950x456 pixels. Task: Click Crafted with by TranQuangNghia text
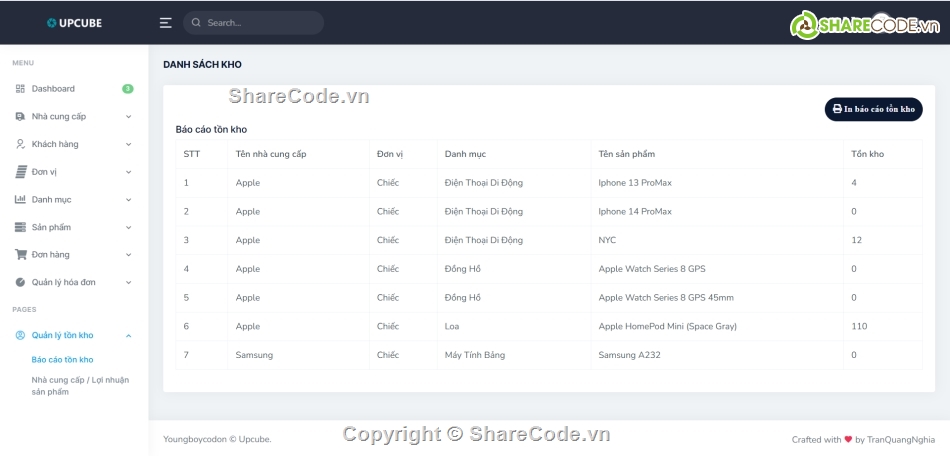coord(863,440)
